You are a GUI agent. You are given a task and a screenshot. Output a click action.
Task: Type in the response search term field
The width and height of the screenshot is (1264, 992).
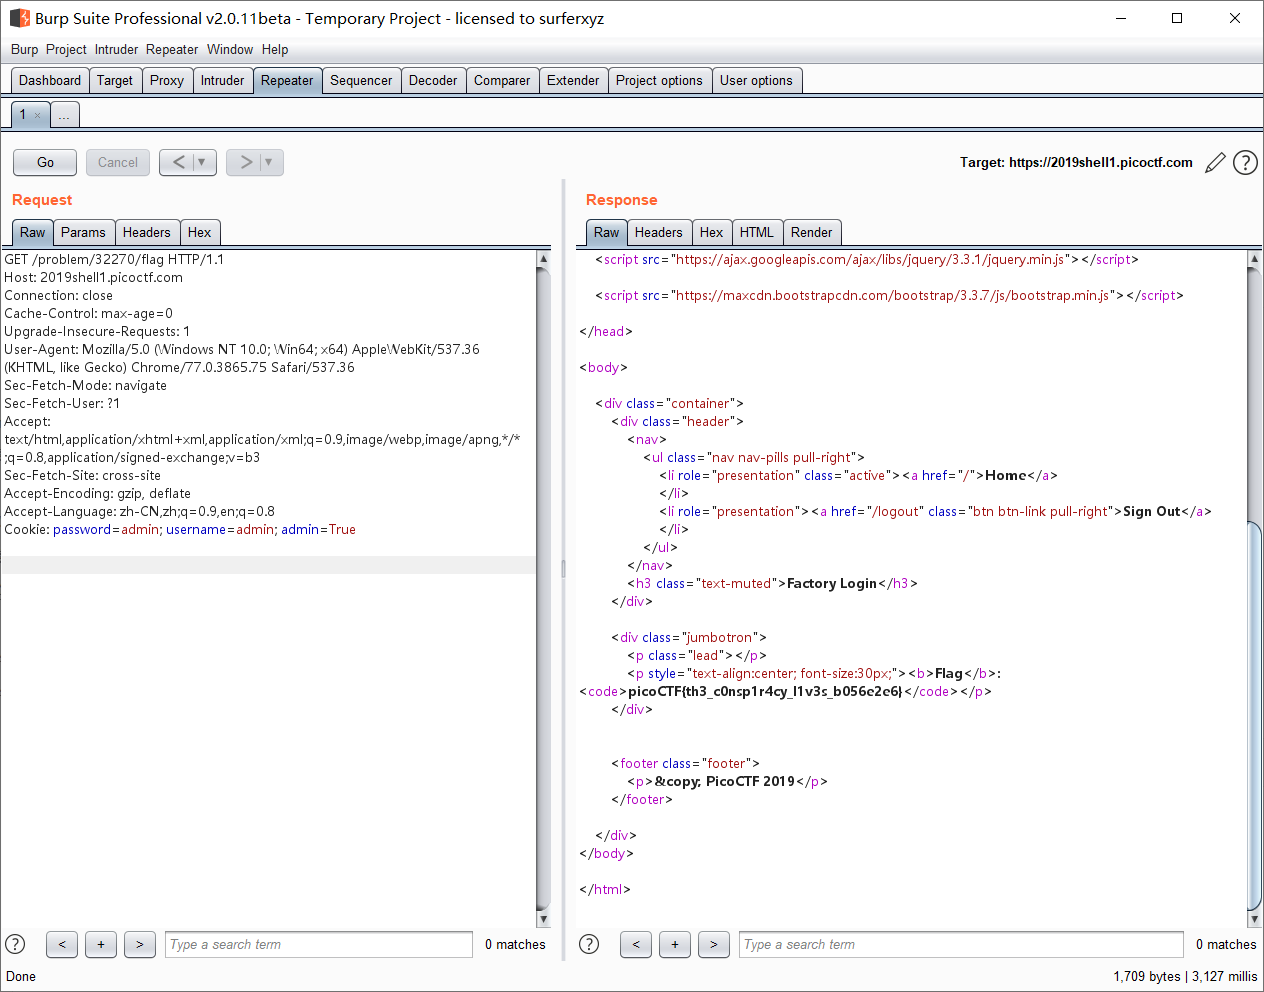960,944
